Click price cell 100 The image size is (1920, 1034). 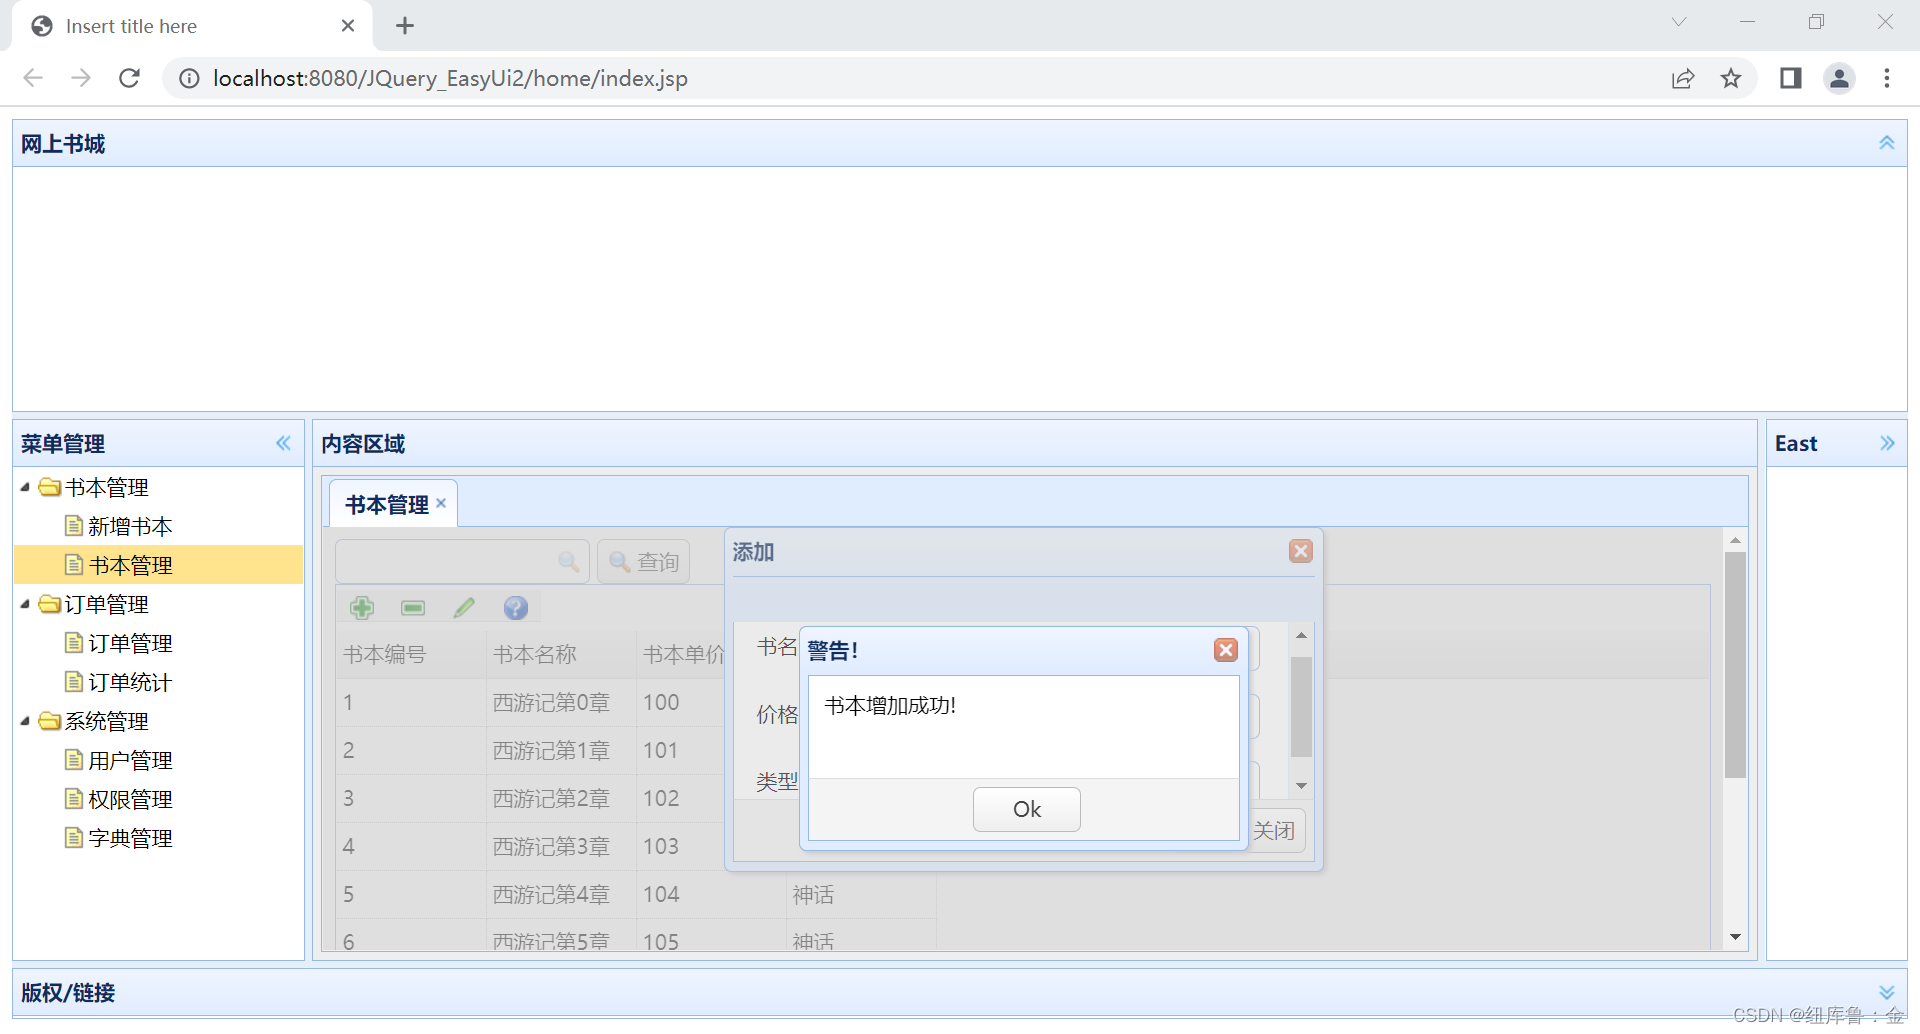(x=661, y=702)
